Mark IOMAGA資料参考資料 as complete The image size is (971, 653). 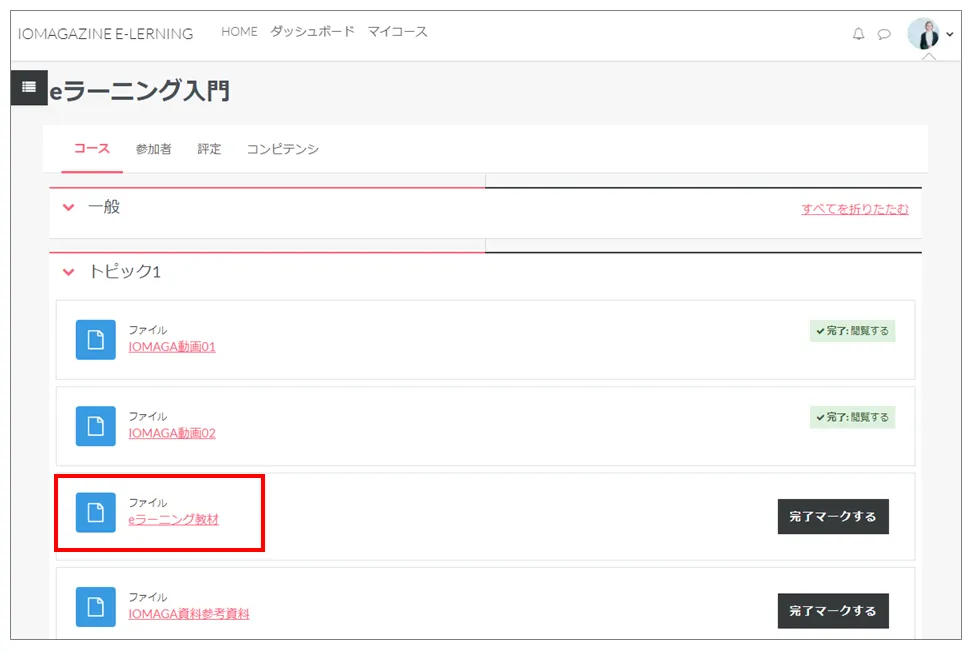tap(832, 611)
